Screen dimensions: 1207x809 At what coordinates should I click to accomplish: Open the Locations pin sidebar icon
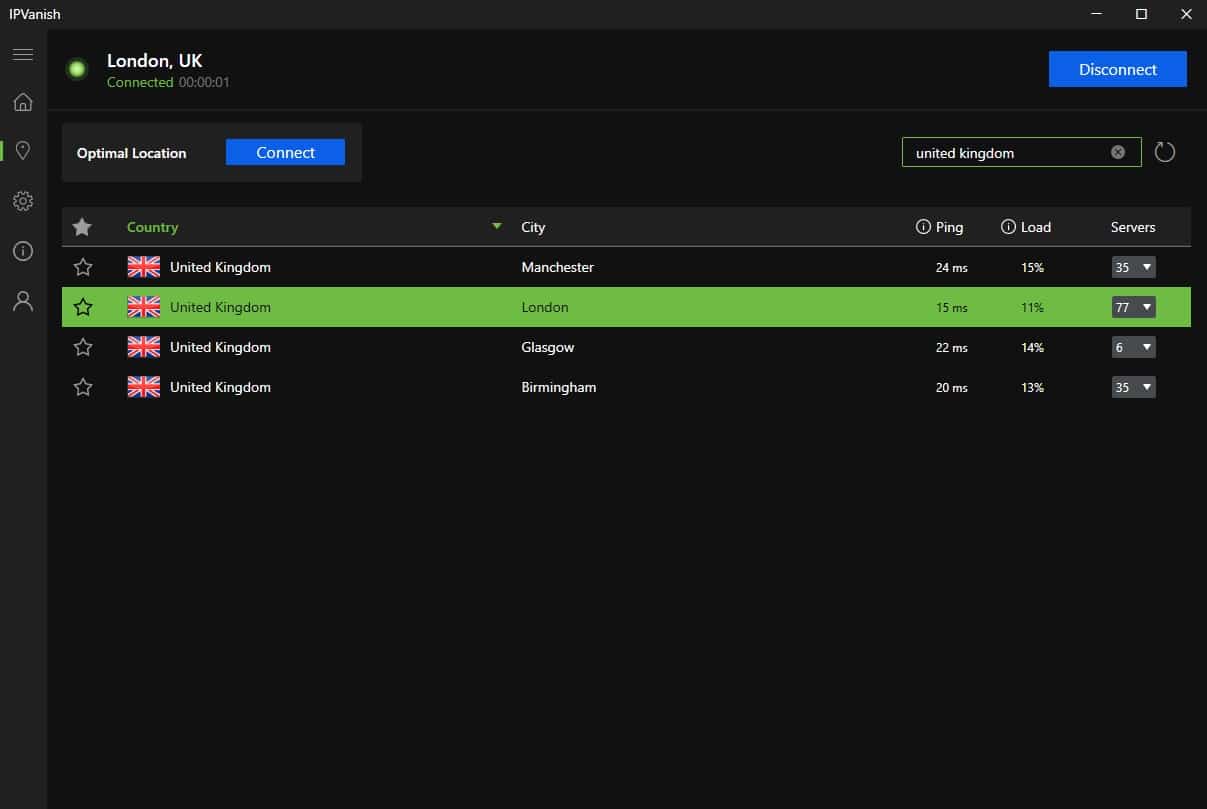tap(23, 151)
